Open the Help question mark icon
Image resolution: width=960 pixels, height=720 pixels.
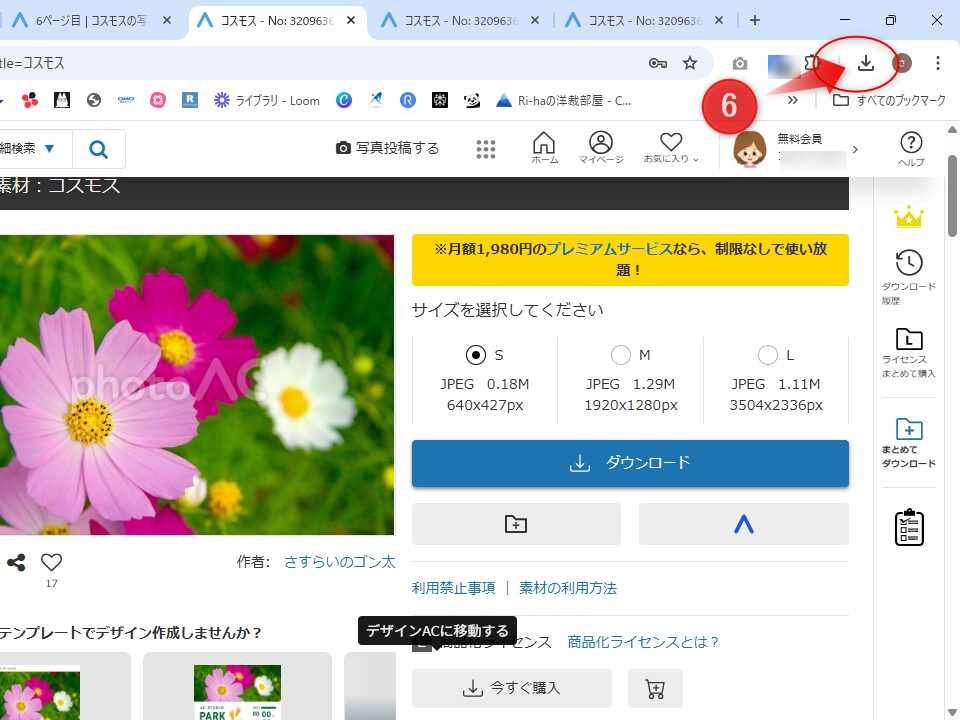910,147
